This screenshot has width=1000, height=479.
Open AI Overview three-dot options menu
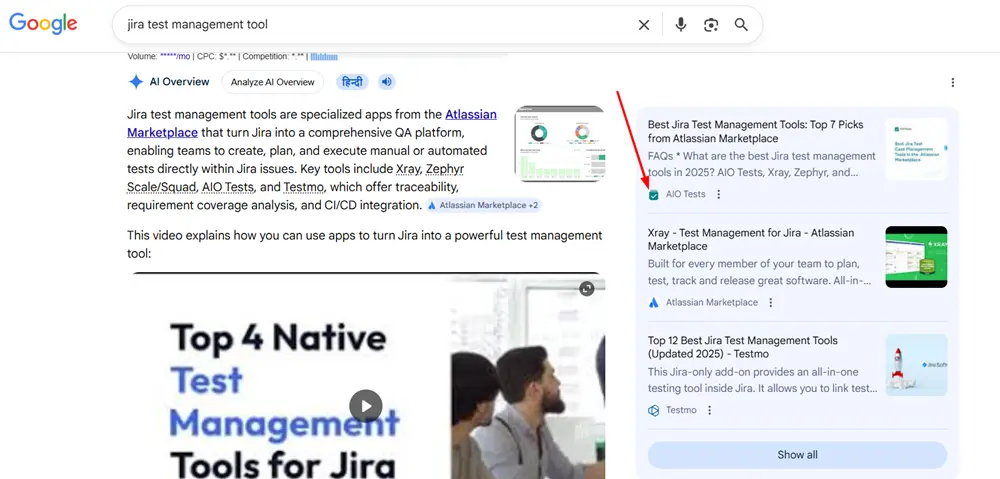click(953, 82)
